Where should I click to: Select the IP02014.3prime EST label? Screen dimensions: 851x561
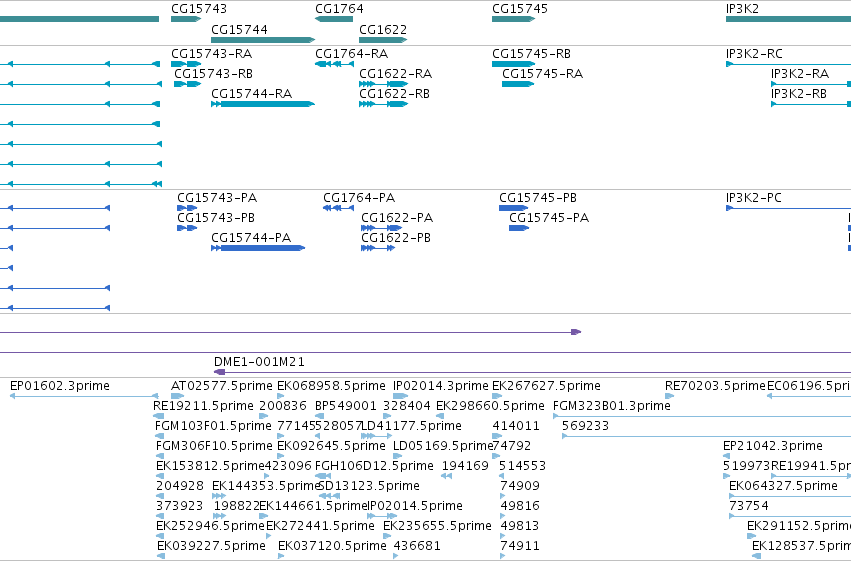tap(441, 386)
